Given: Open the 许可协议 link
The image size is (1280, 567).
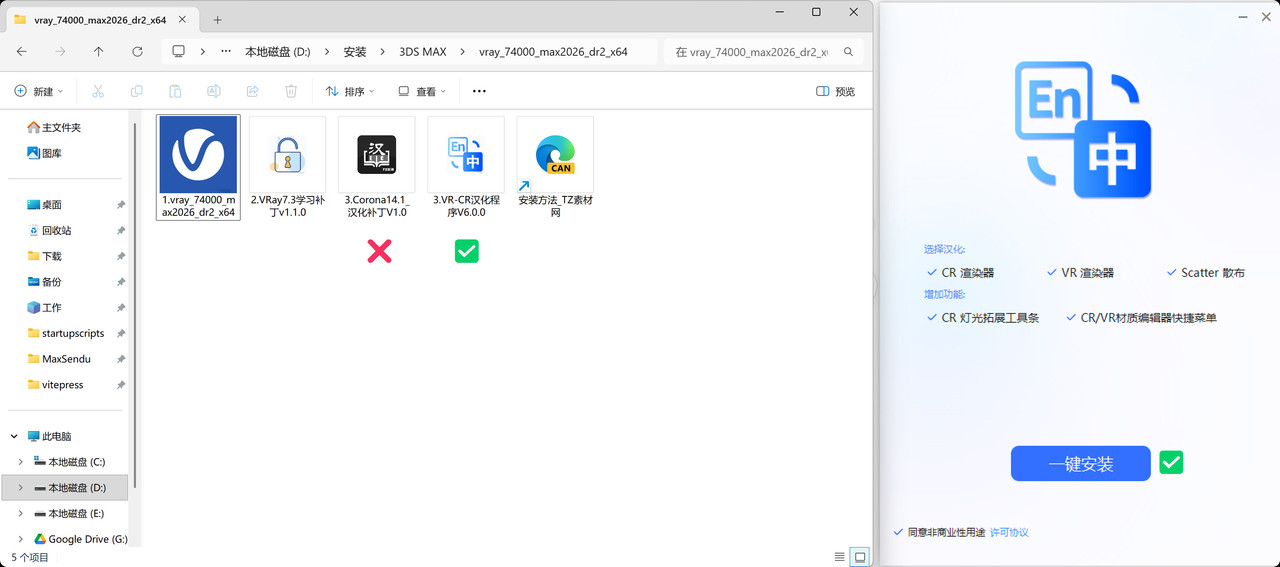Looking at the screenshot, I should 1009,532.
